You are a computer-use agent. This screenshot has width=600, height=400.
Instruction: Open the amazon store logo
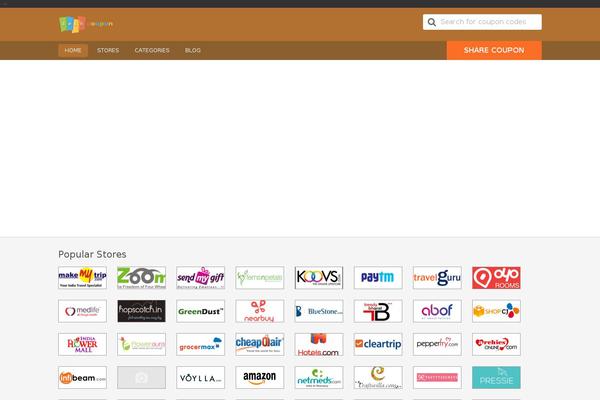[x=260, y=377]
